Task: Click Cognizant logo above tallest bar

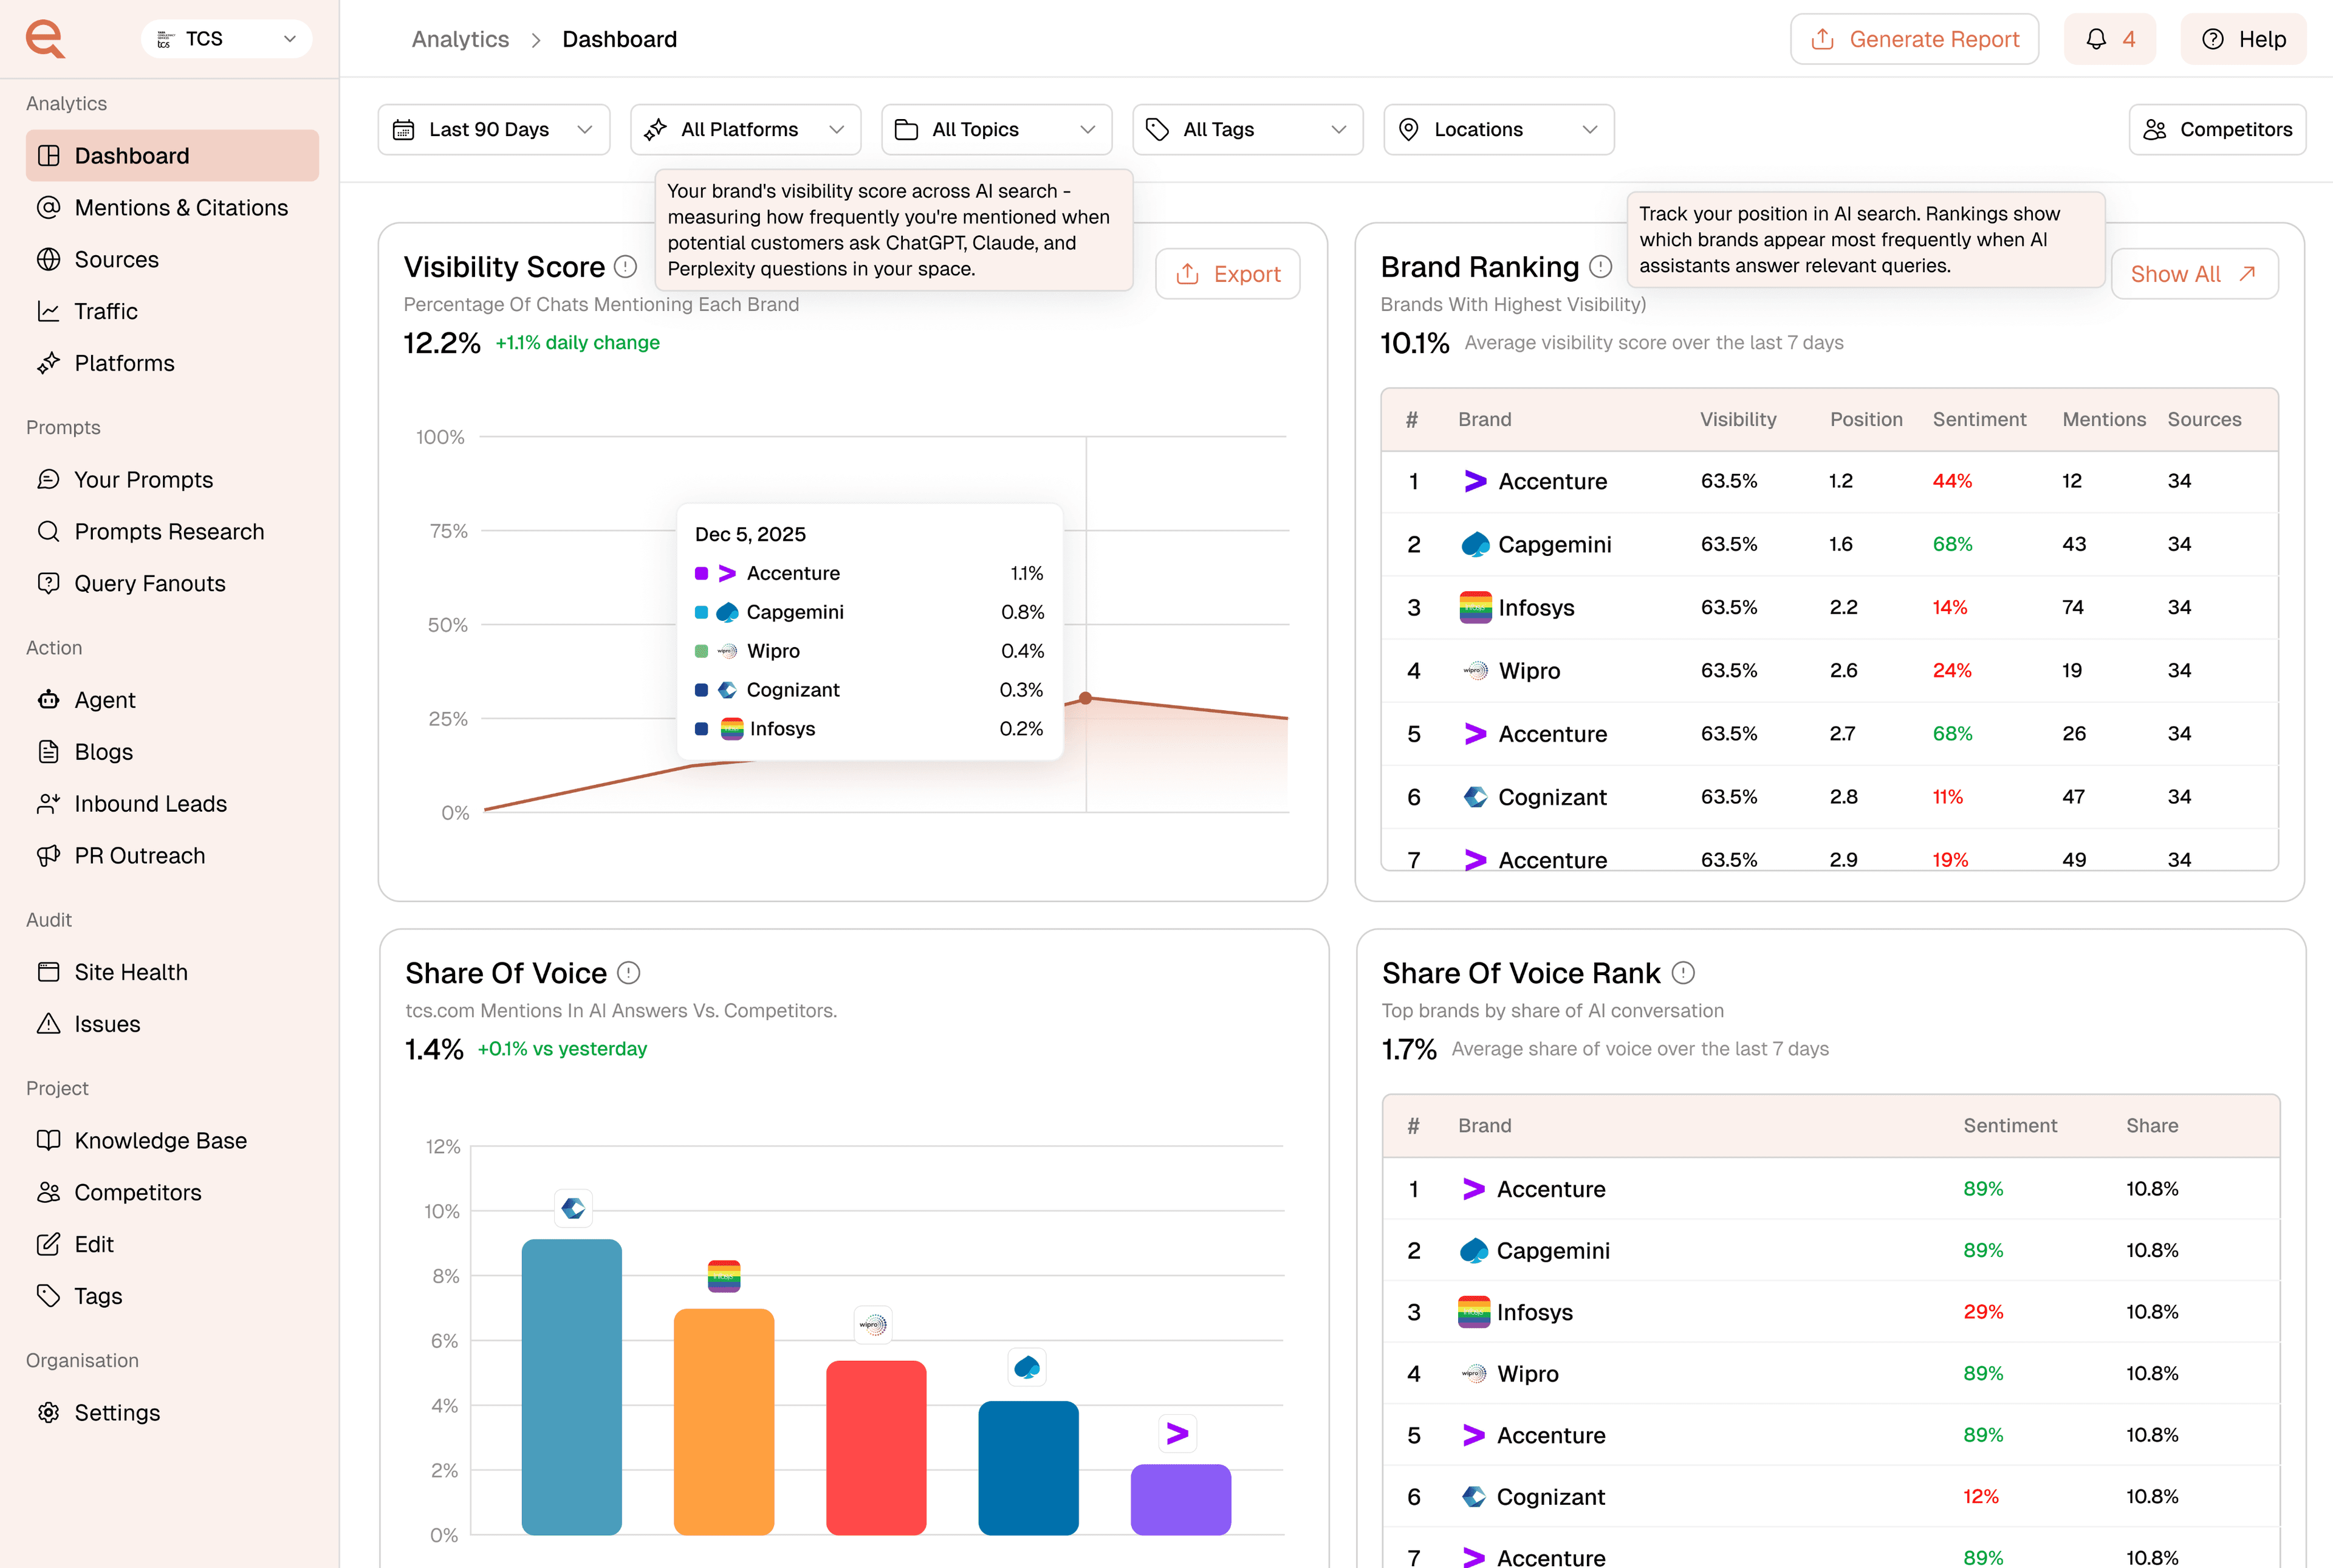Action: pyautogui.click(x=573, y=1209)
